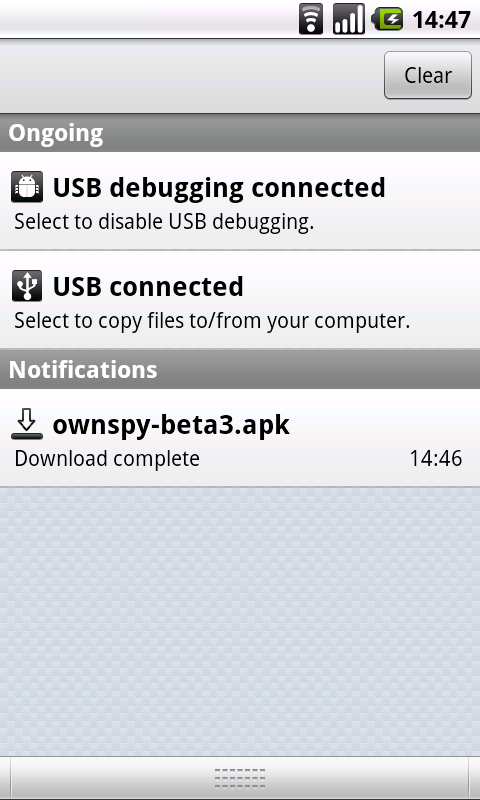Screen dimensions: 480x800
Task: Click the Download complete status text
Action: (x=107, y=458)
